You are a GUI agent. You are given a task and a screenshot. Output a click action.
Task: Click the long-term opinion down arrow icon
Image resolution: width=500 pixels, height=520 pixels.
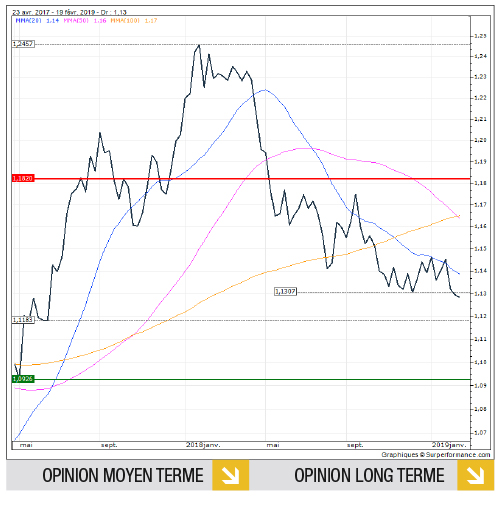pos(475,475)
